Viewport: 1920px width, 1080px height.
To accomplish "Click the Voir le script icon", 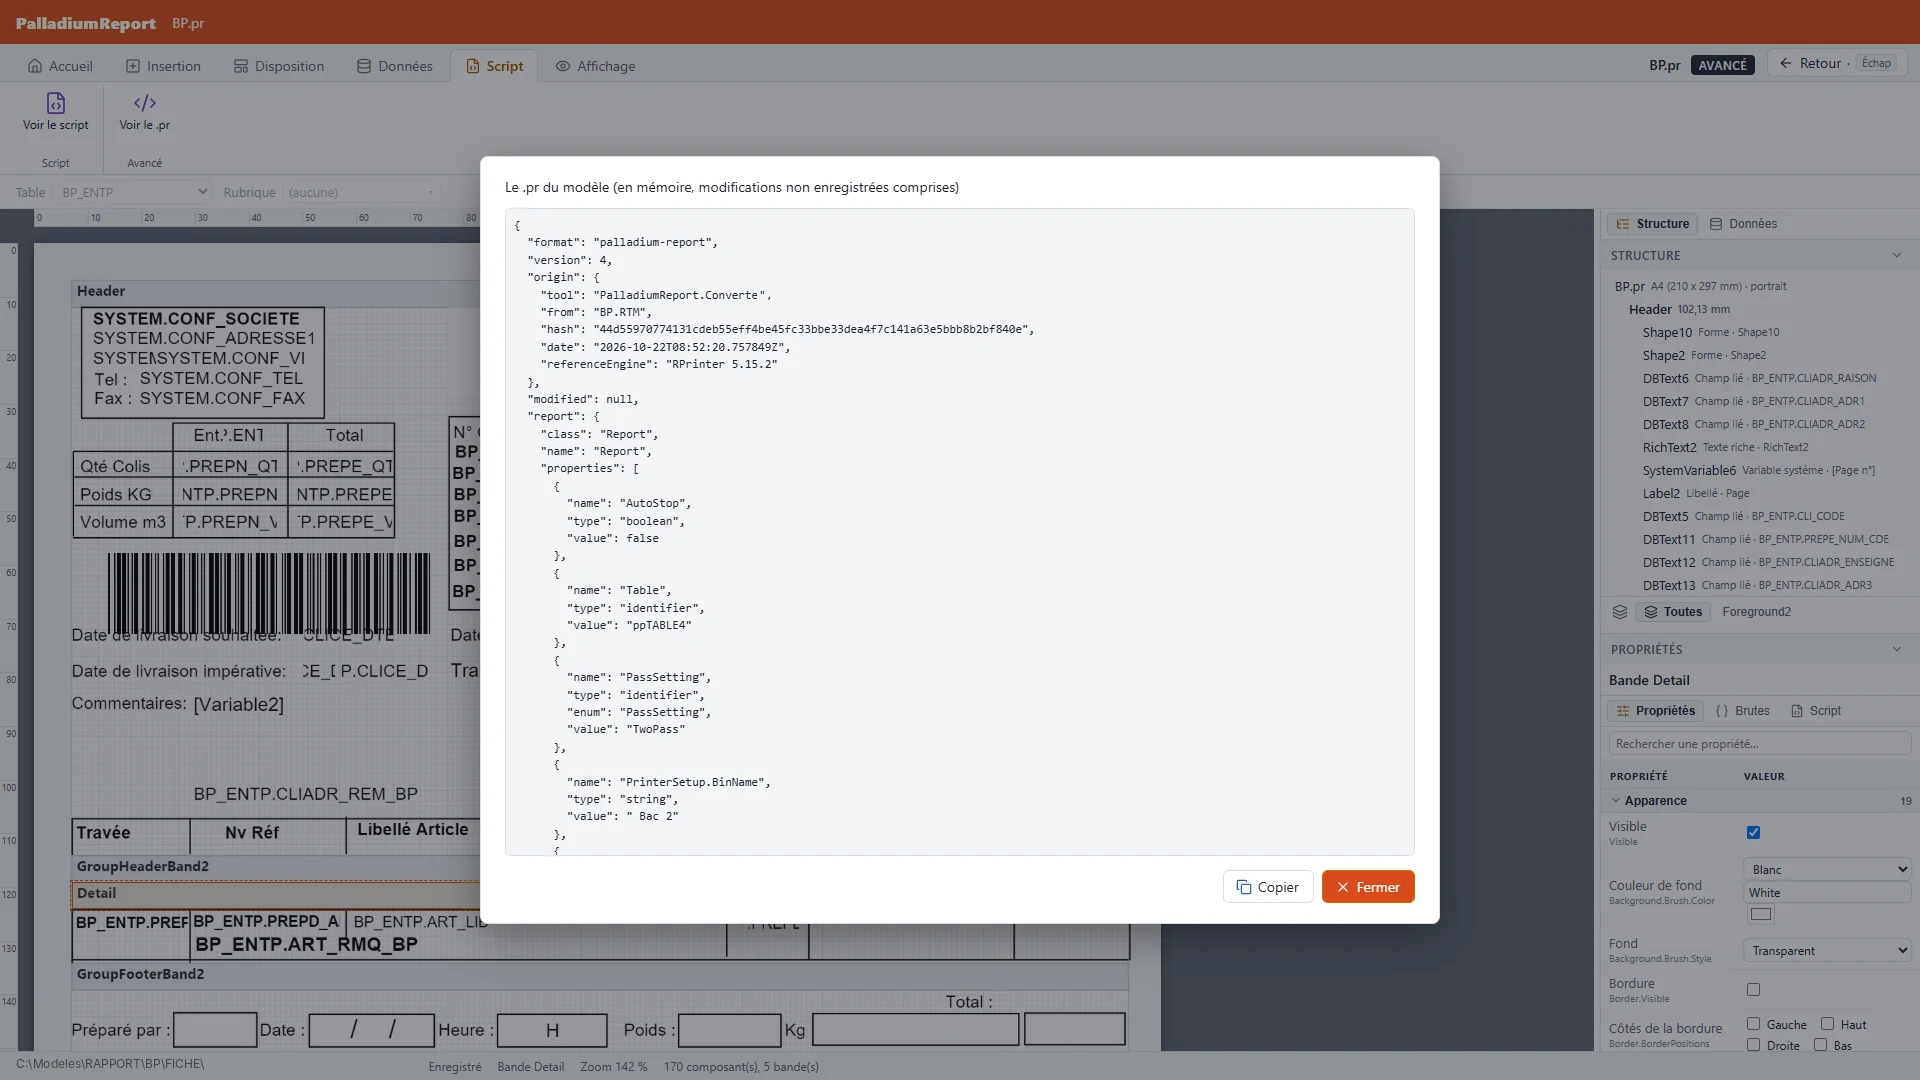I will [56, 103].
